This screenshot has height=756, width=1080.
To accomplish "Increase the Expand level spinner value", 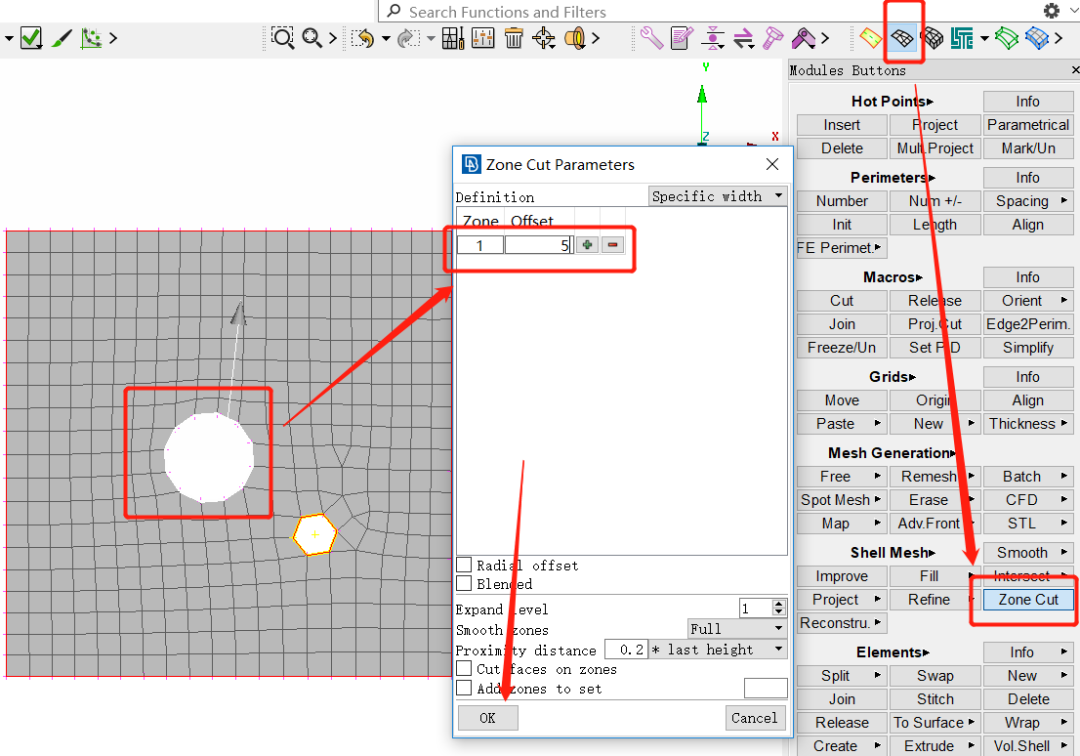I will [779, 604].
